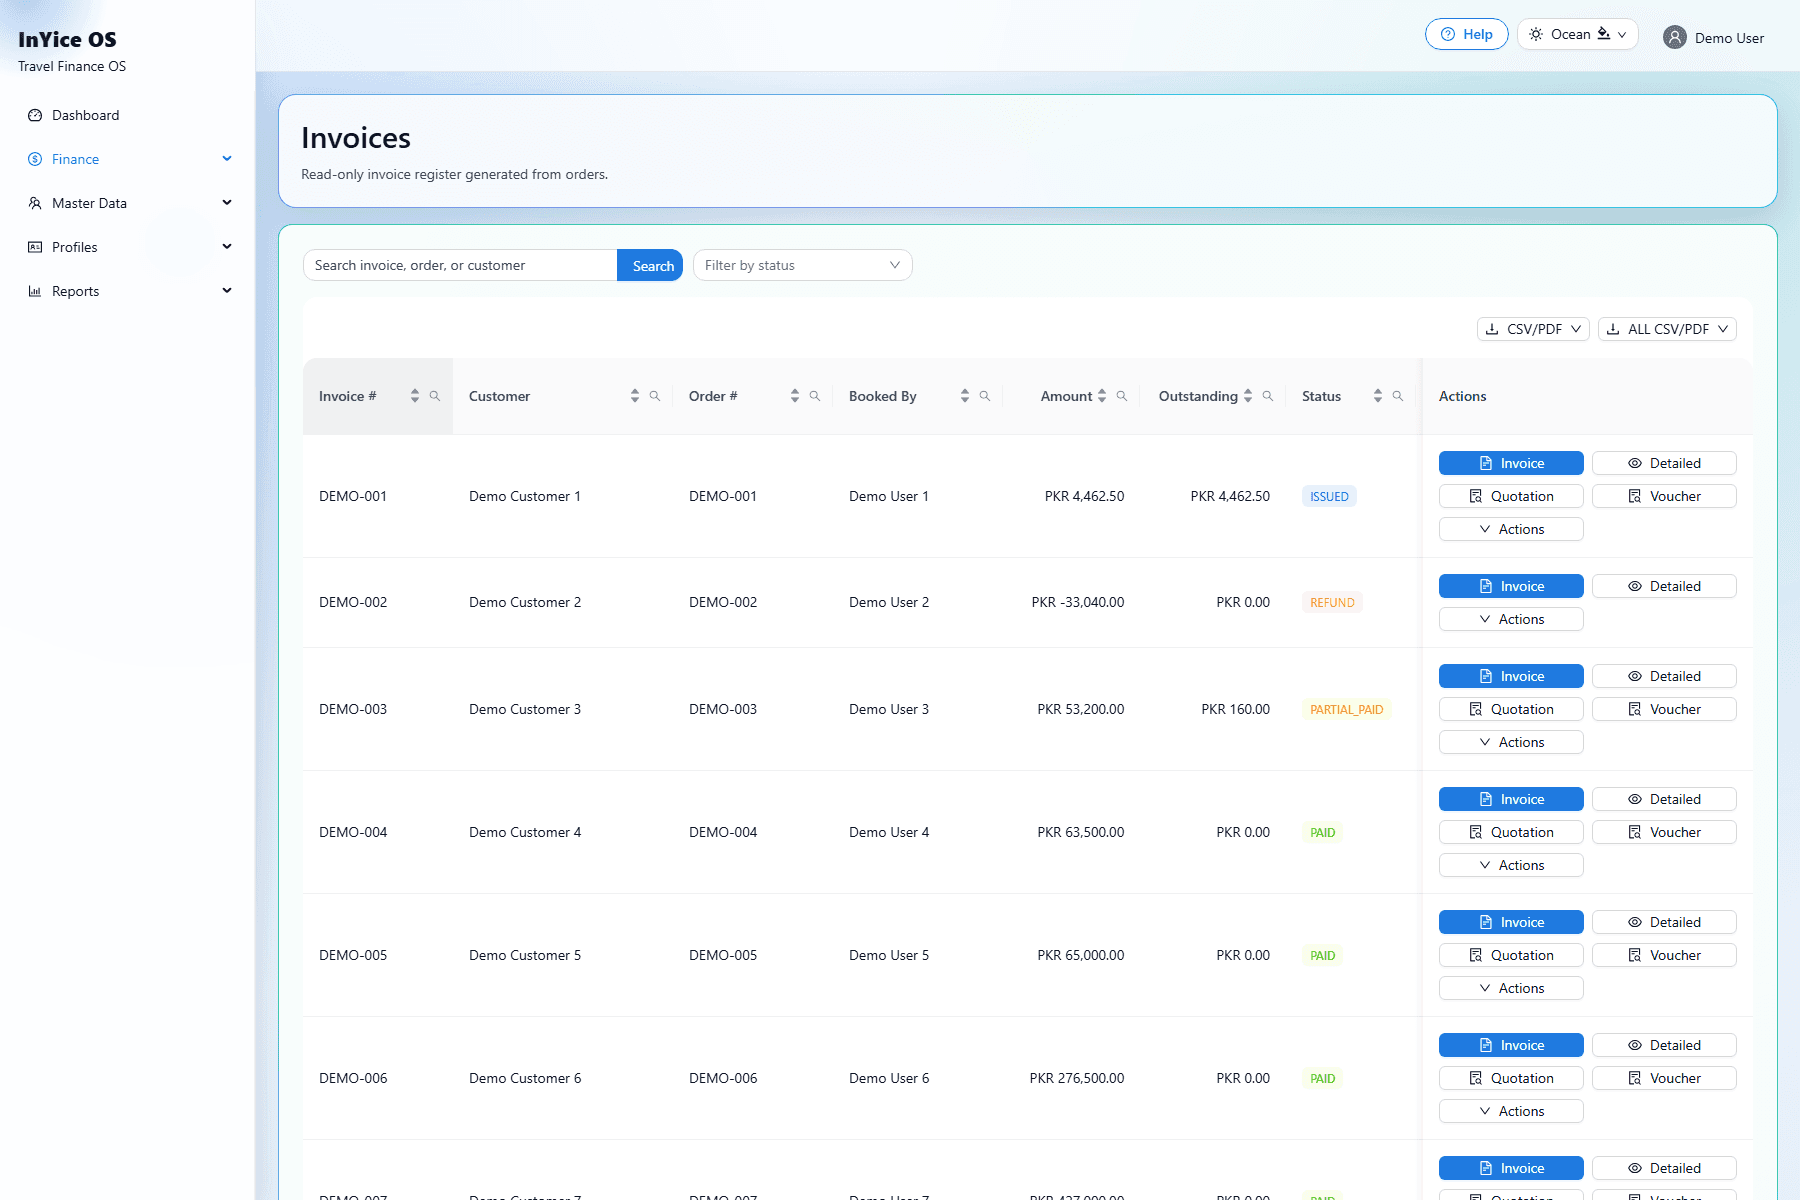Expand Actions dropdown for DEMO-002

click(1511, 619)
